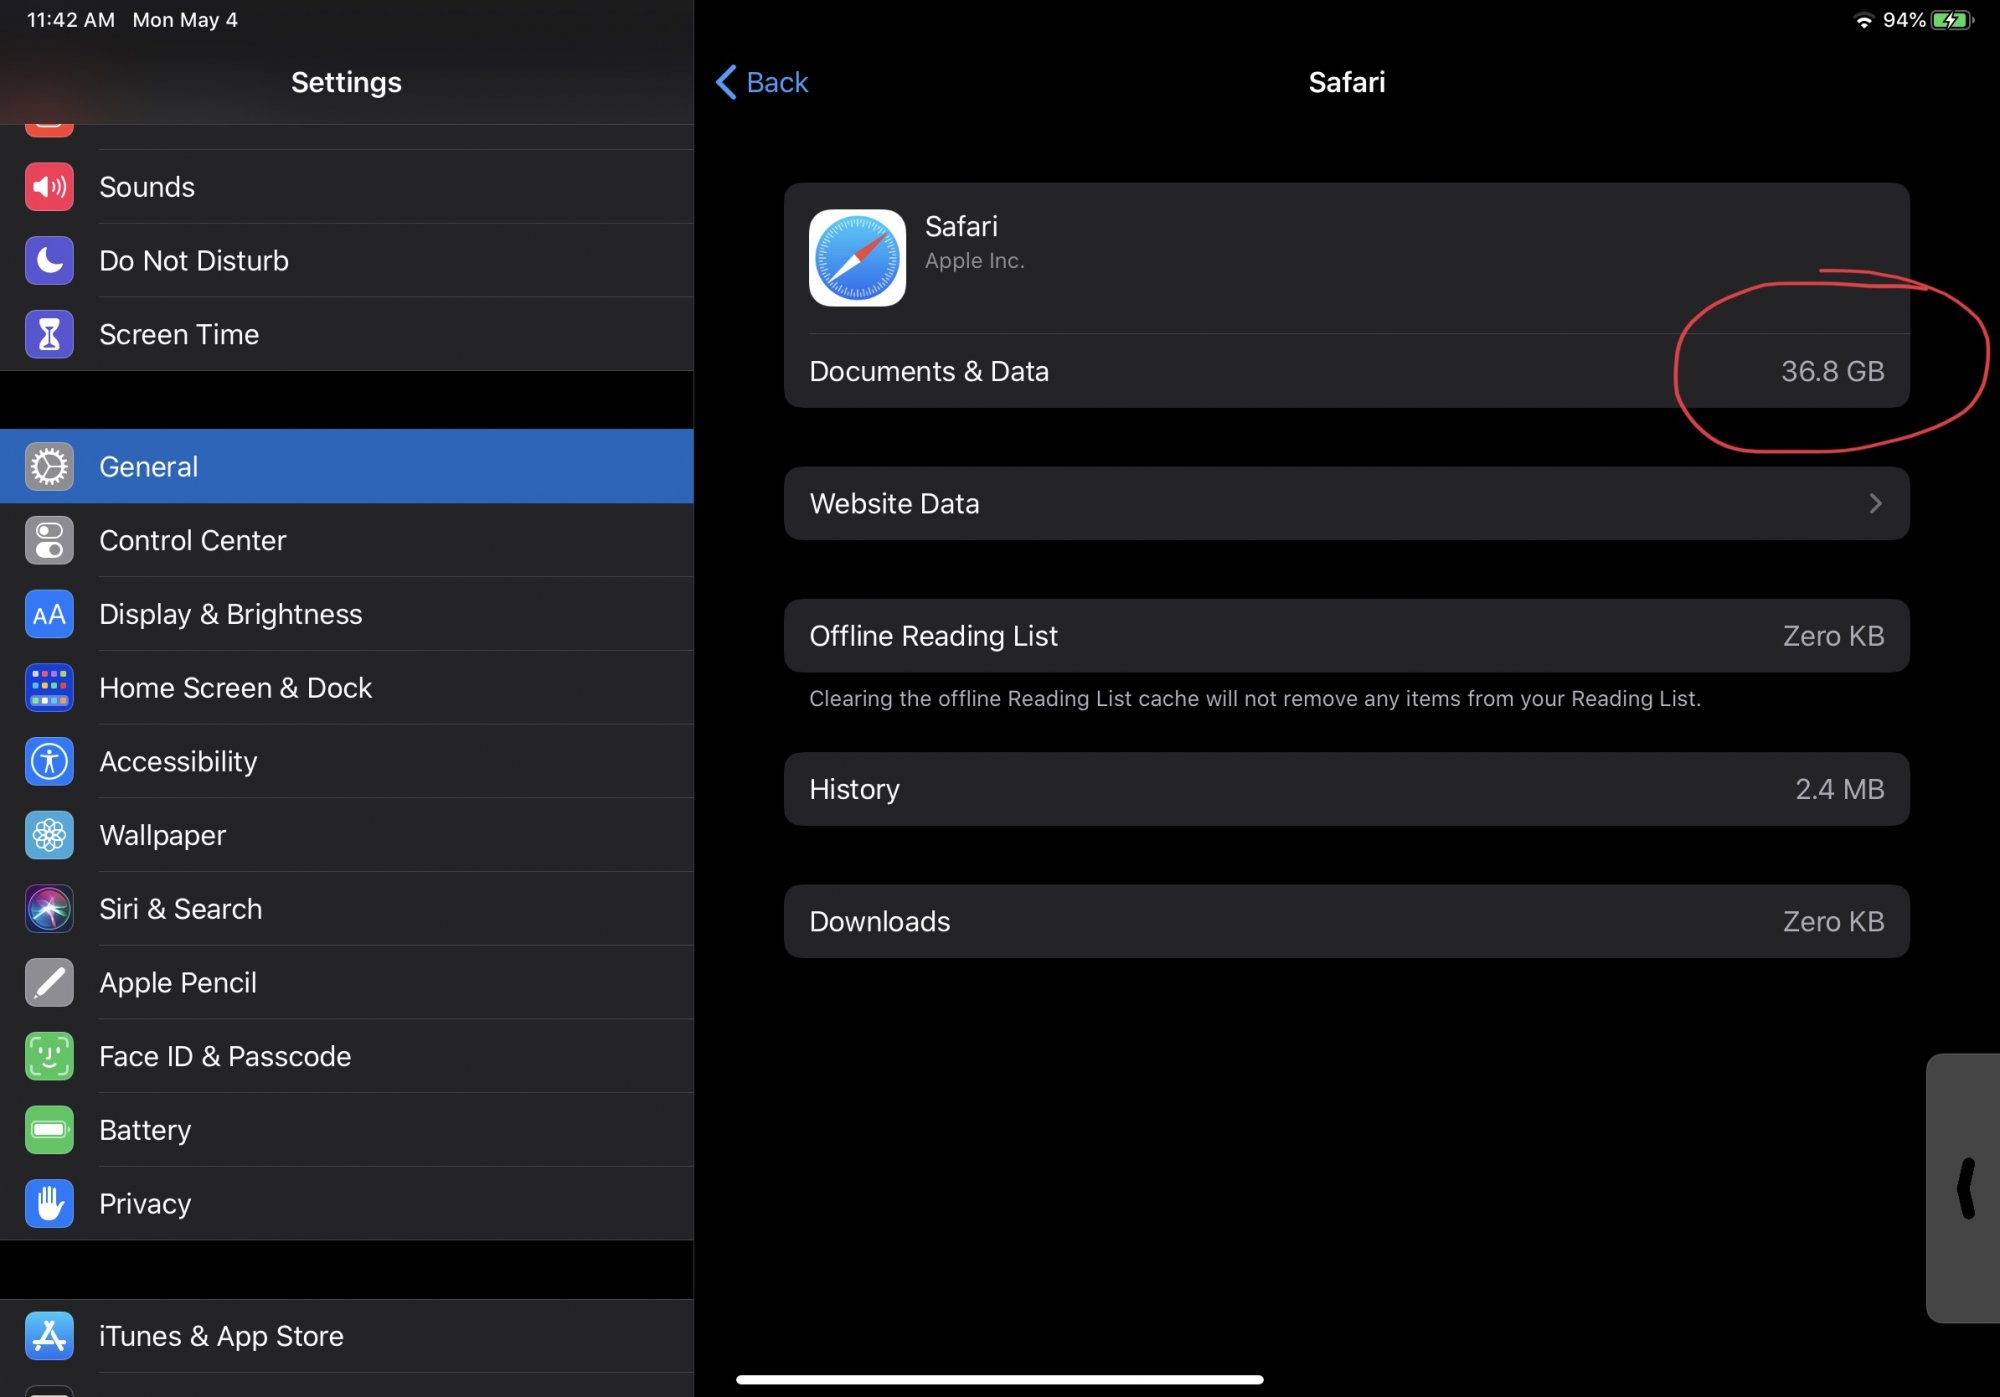Viewport: 2000px width, 1397px height.
Task: Select the Privacy settings row
Action: 346,1204
